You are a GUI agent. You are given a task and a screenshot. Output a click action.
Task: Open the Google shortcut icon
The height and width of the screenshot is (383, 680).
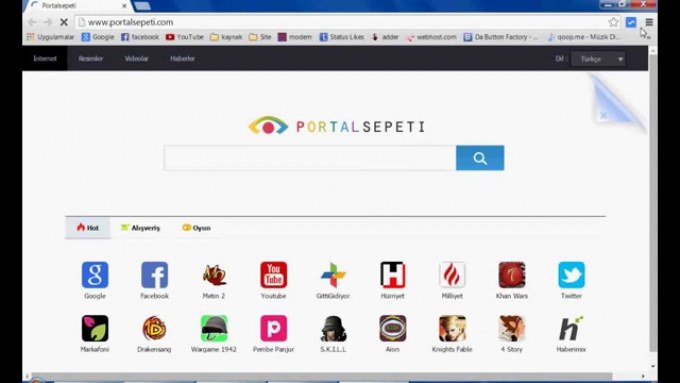[x=95, y=275]
